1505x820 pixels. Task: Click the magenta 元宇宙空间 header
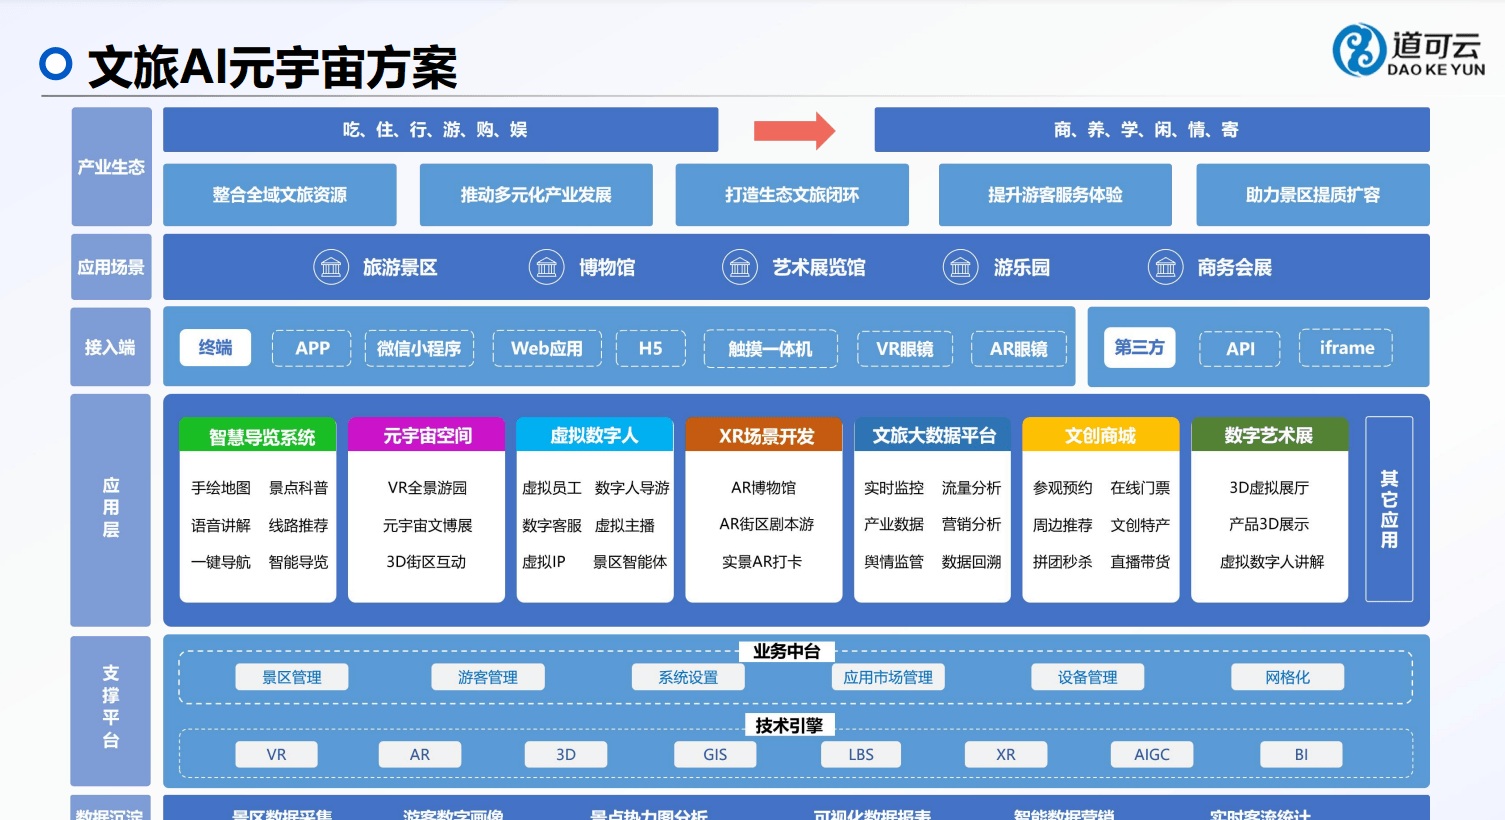pos(427,435)
